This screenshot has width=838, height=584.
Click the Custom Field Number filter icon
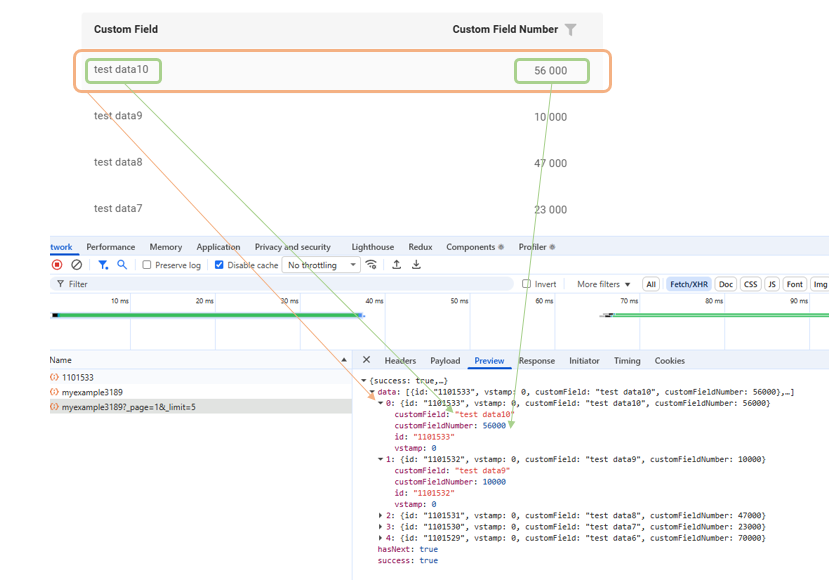coord(571,30)
